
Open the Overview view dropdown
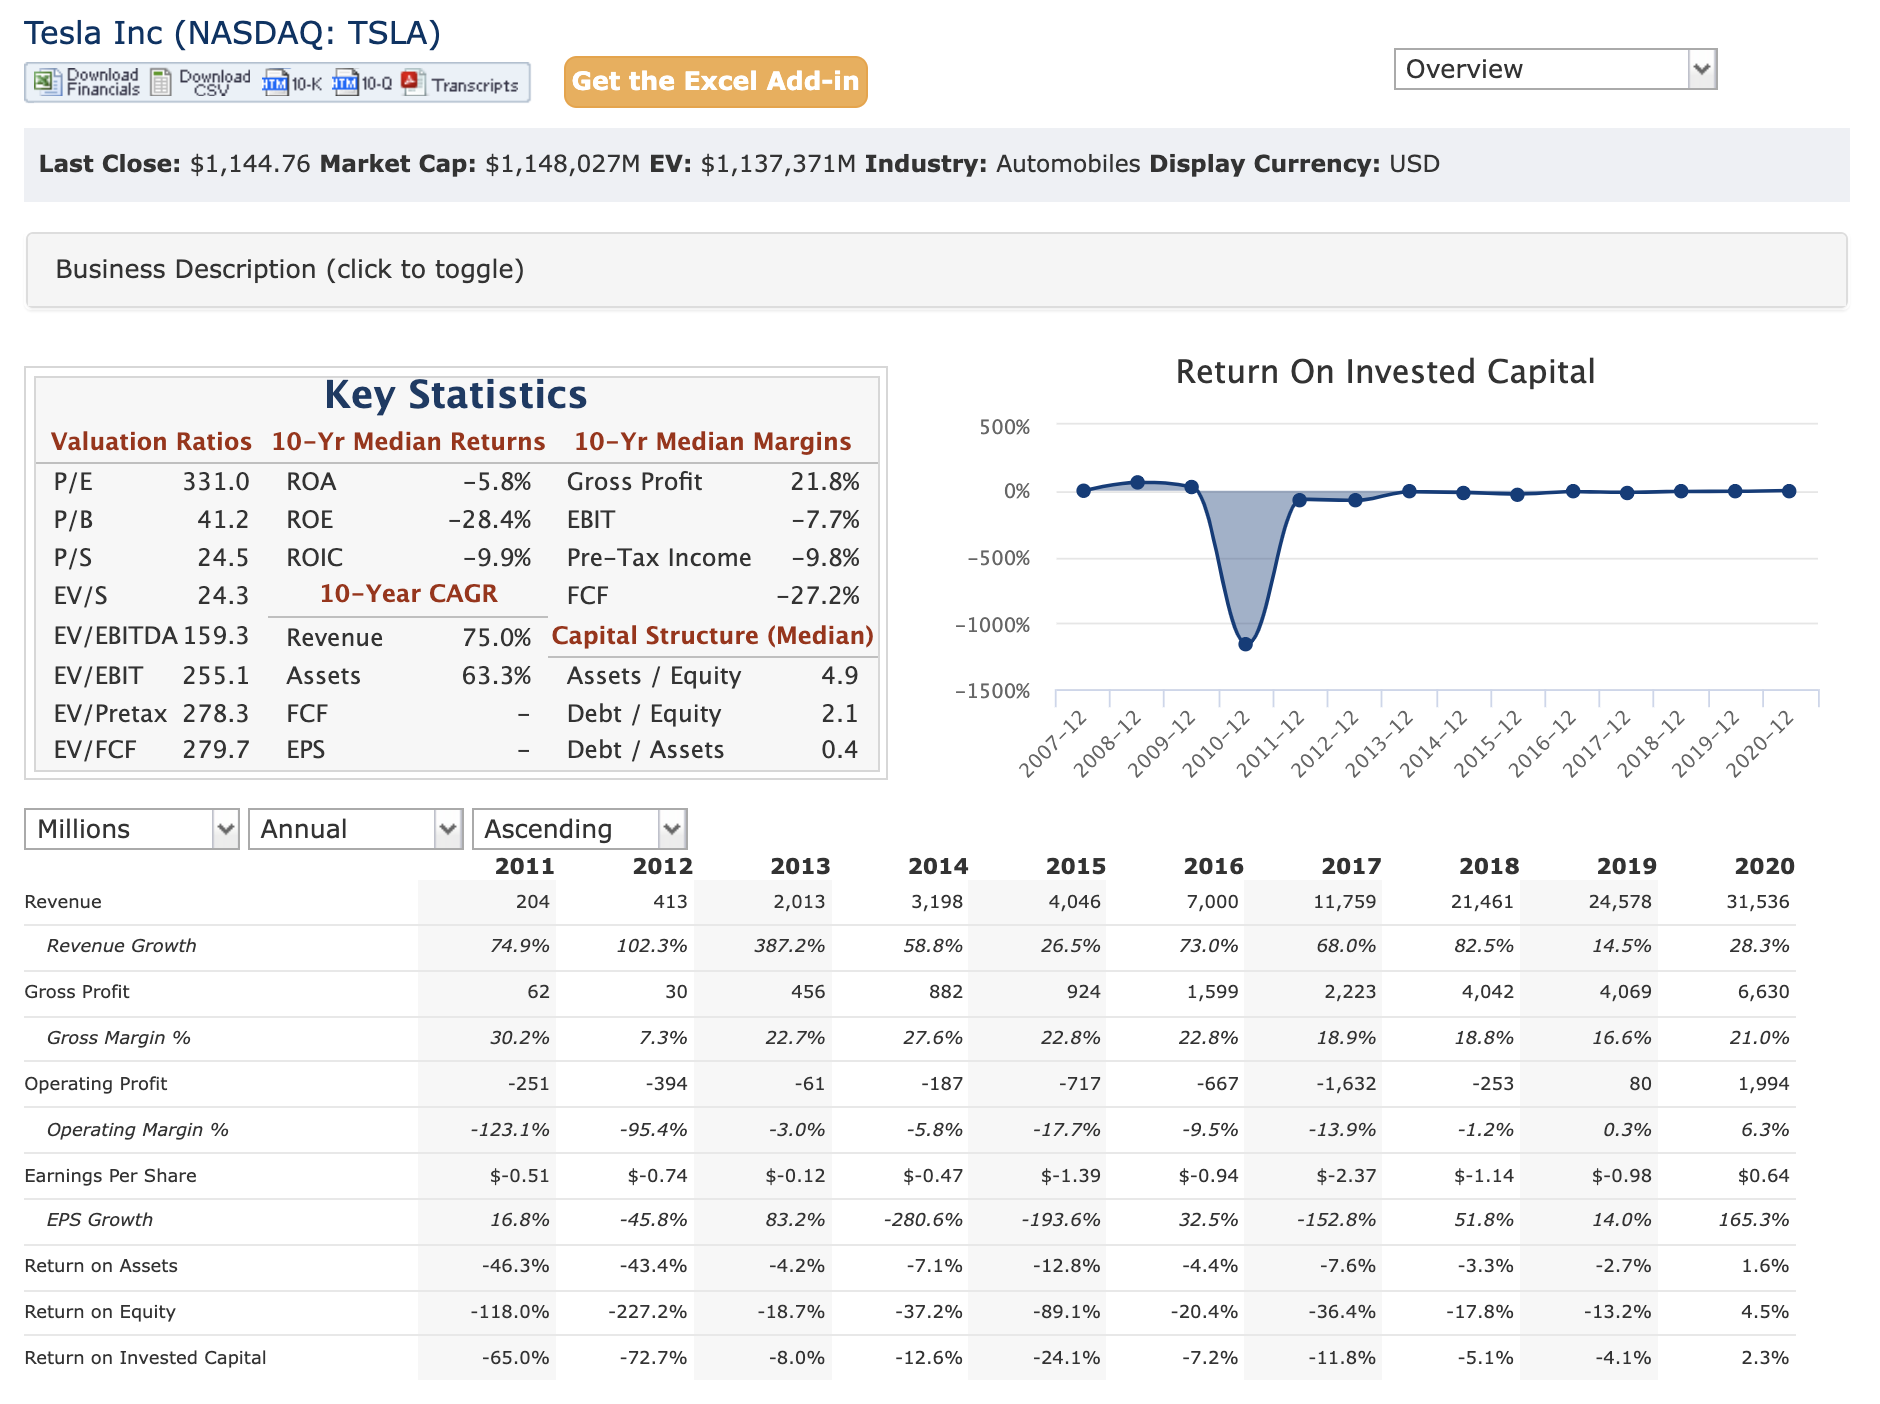[1554, 69]
